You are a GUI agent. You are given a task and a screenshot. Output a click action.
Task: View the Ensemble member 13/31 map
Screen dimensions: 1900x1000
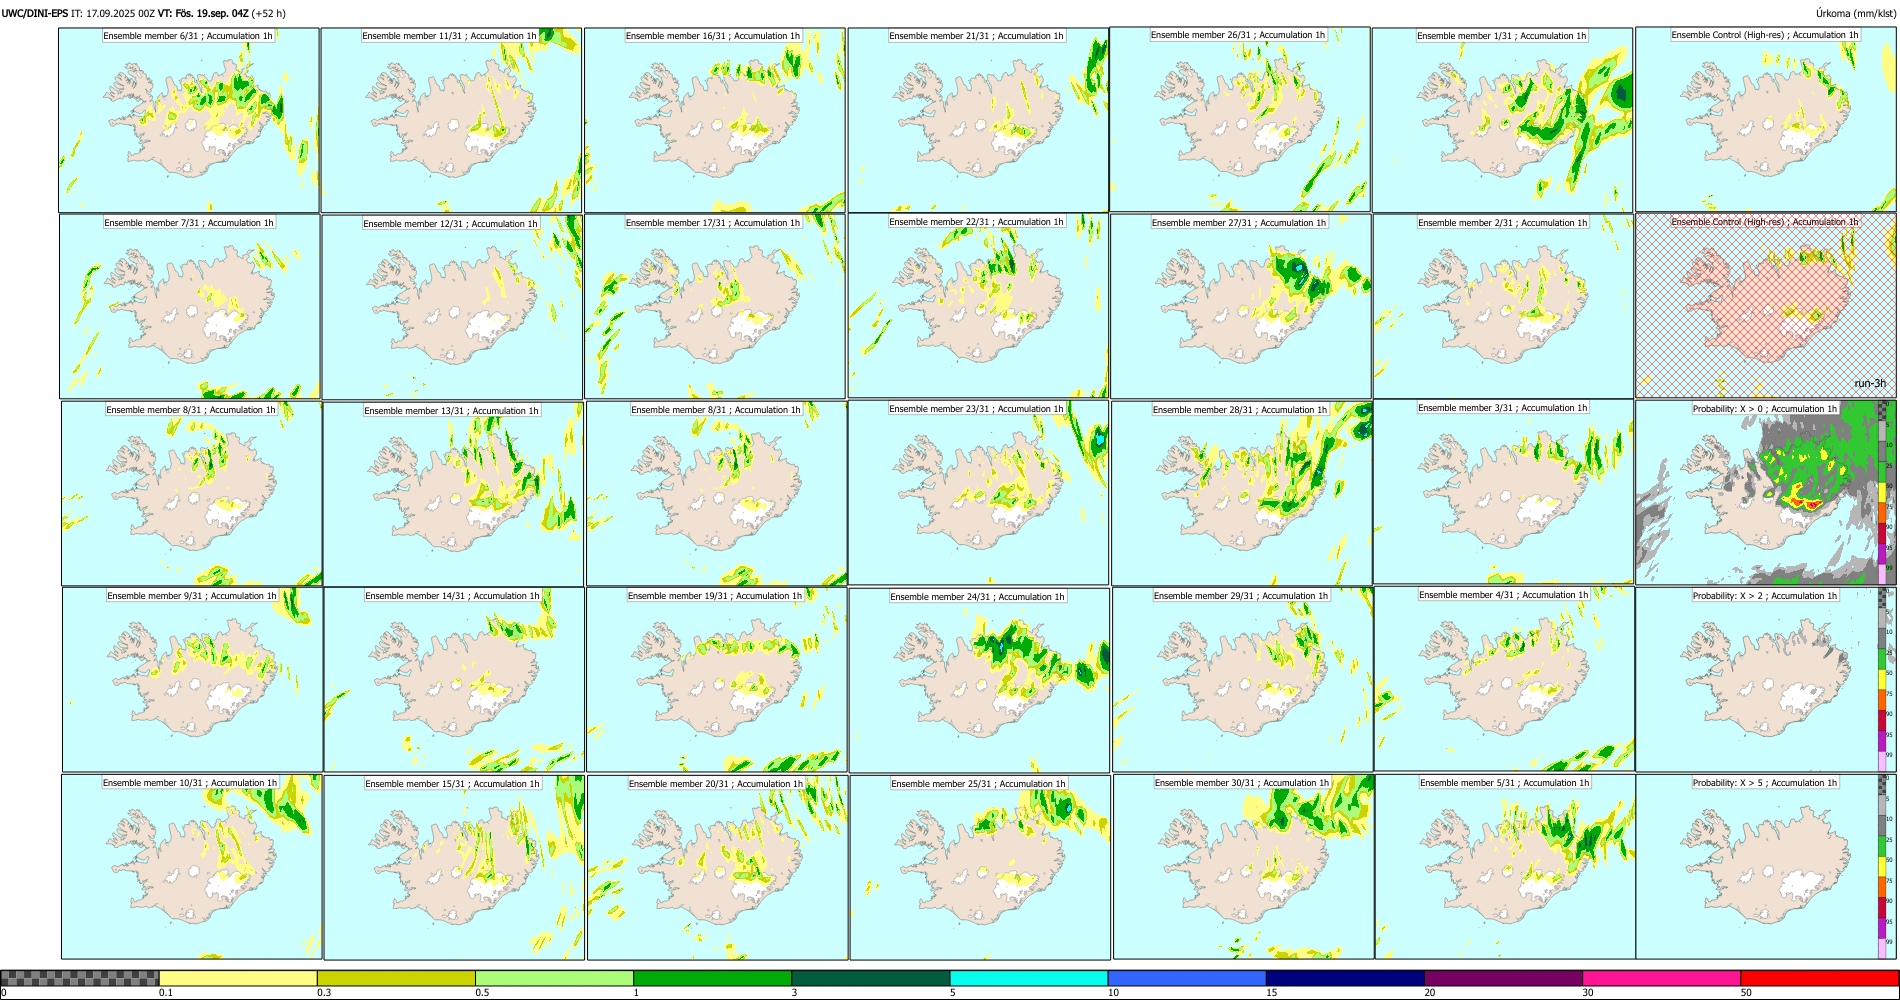click(453, 494)
